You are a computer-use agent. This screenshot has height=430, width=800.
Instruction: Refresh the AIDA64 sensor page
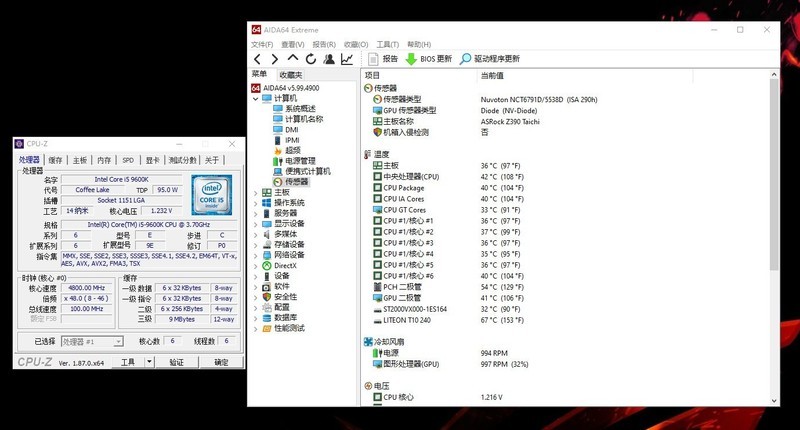[311, 59]
